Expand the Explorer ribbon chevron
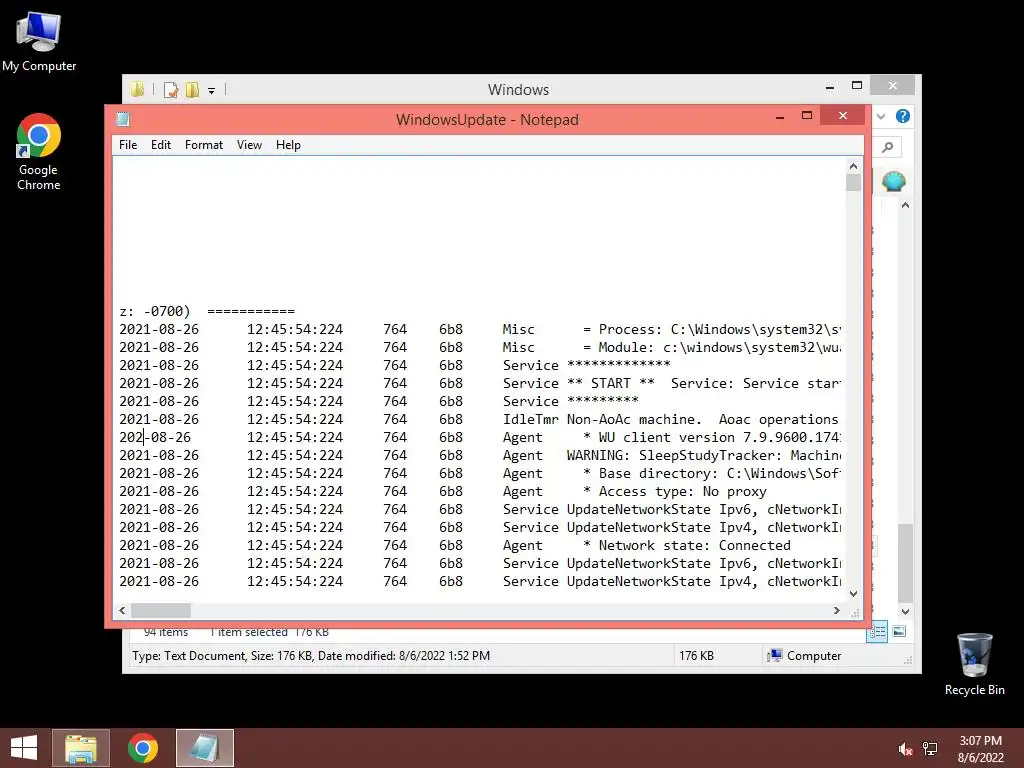1024x768 pixels. point(881,116)
